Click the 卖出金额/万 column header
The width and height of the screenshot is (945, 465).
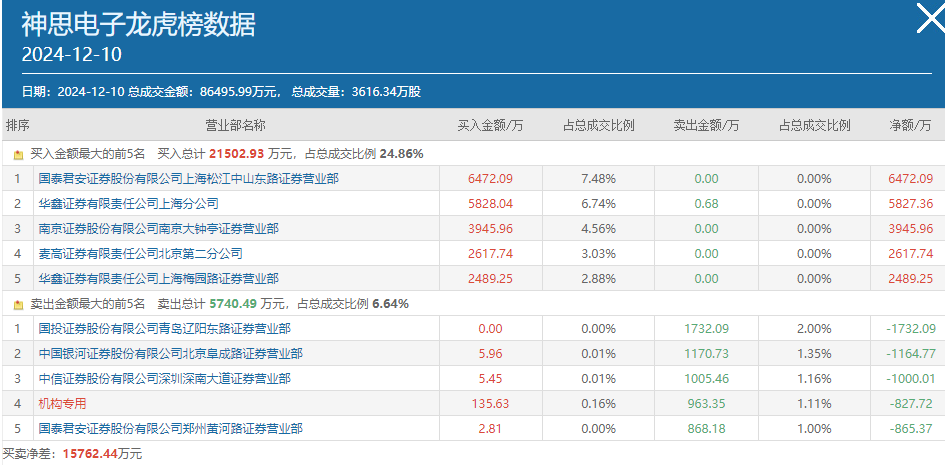[706, 125]
